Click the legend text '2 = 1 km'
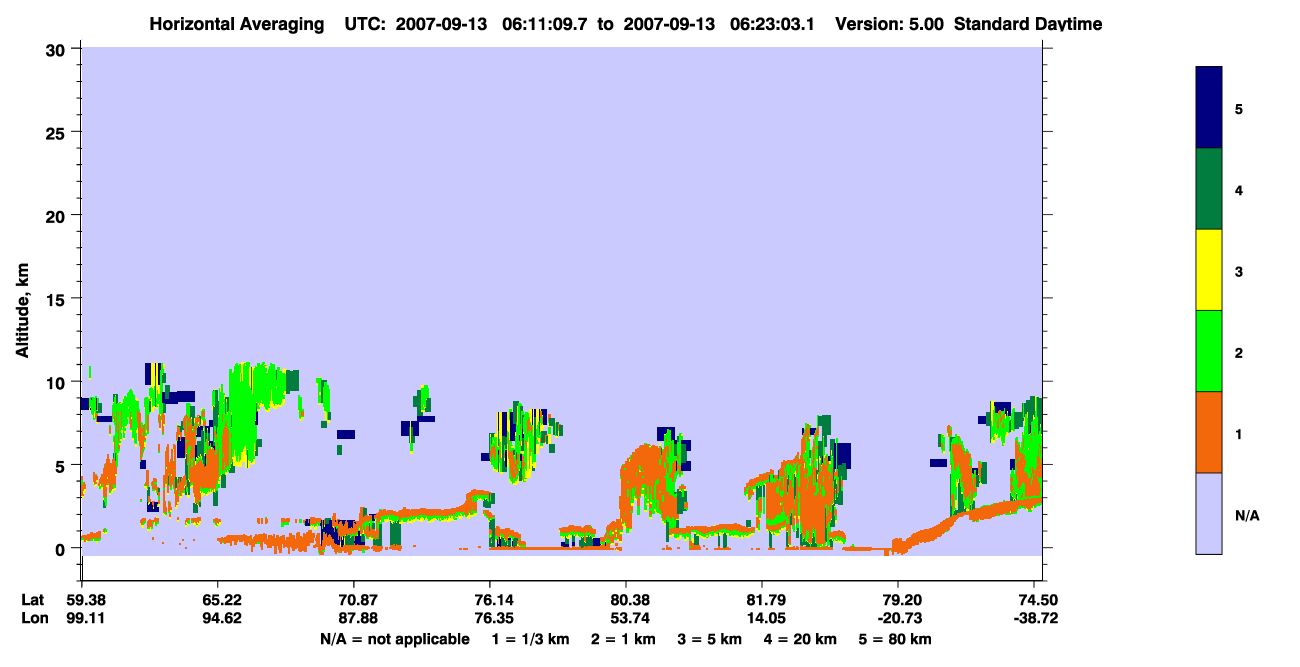 (x=623, y=639)
